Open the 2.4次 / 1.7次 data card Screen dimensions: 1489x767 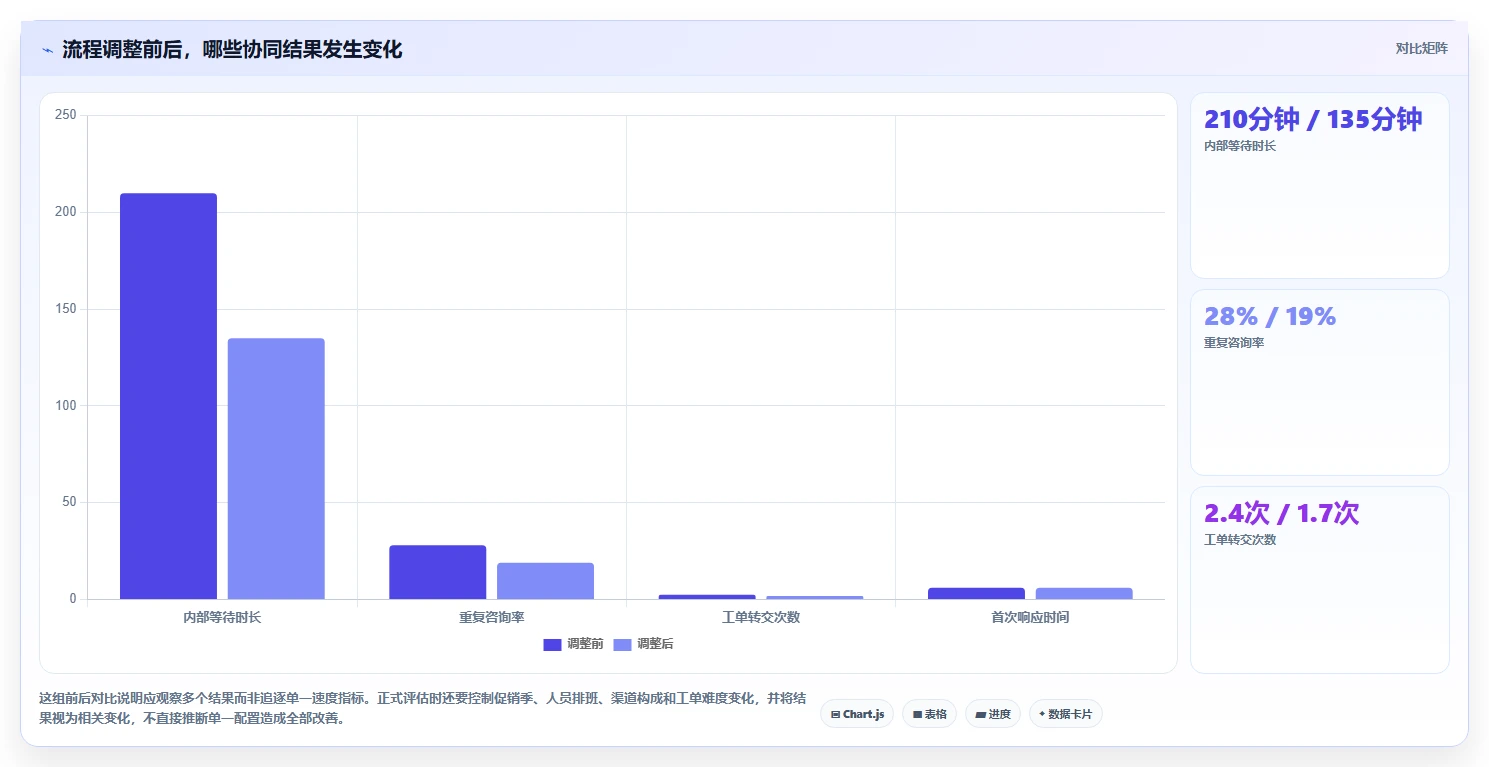[1319, 579]
